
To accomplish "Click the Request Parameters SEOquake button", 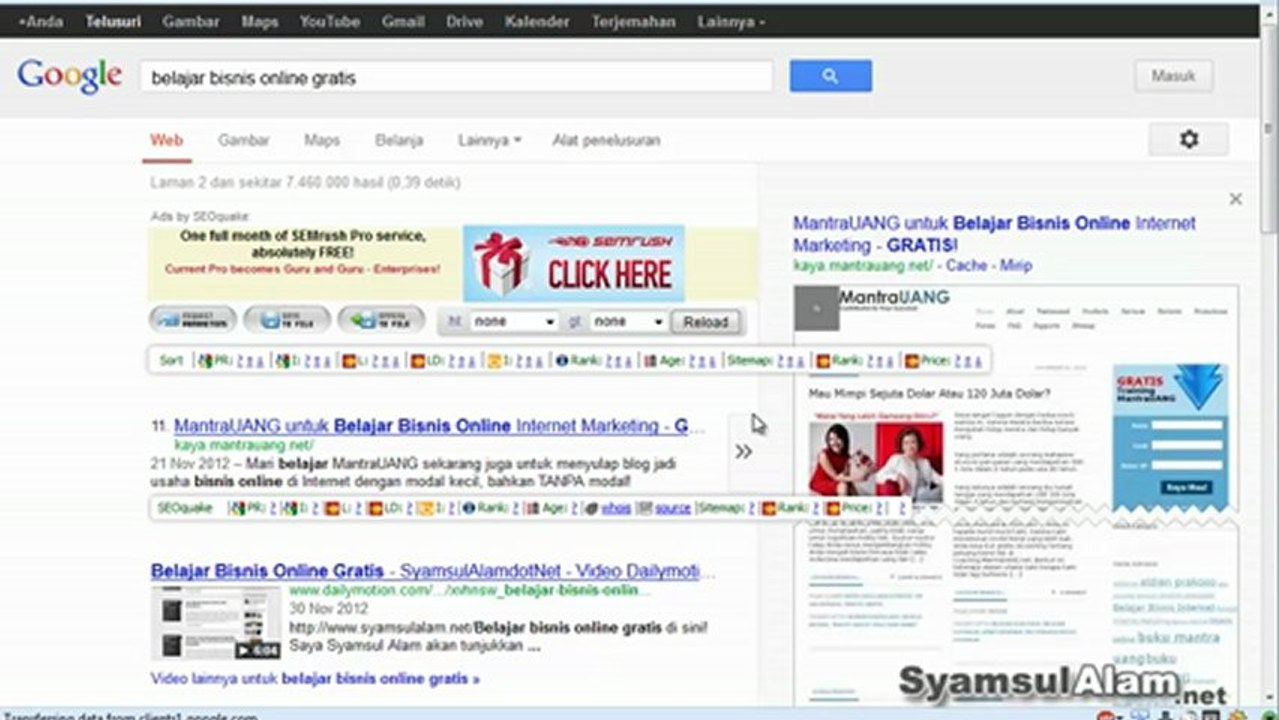I will pos(193,321).
